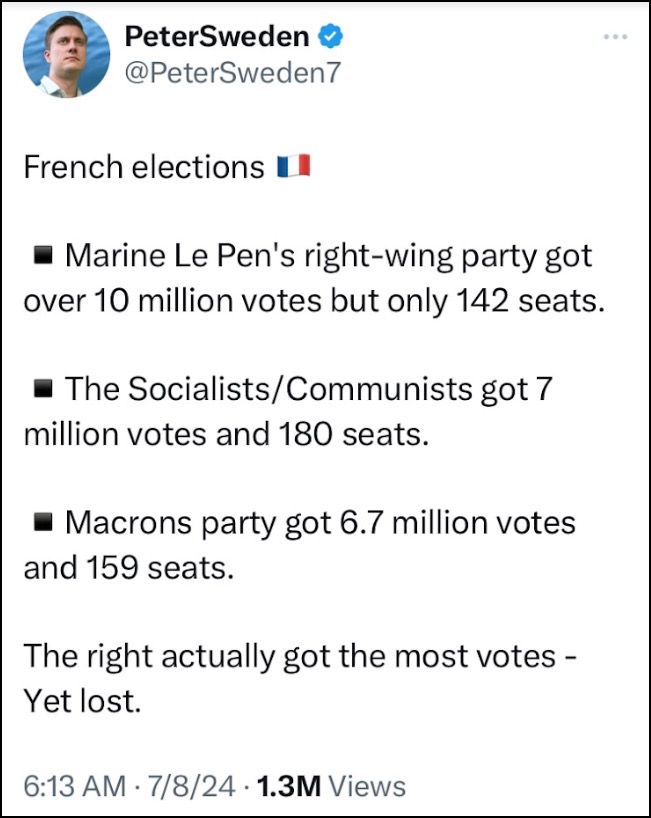Click the Yet lost closing line

[x=82, y=701]
